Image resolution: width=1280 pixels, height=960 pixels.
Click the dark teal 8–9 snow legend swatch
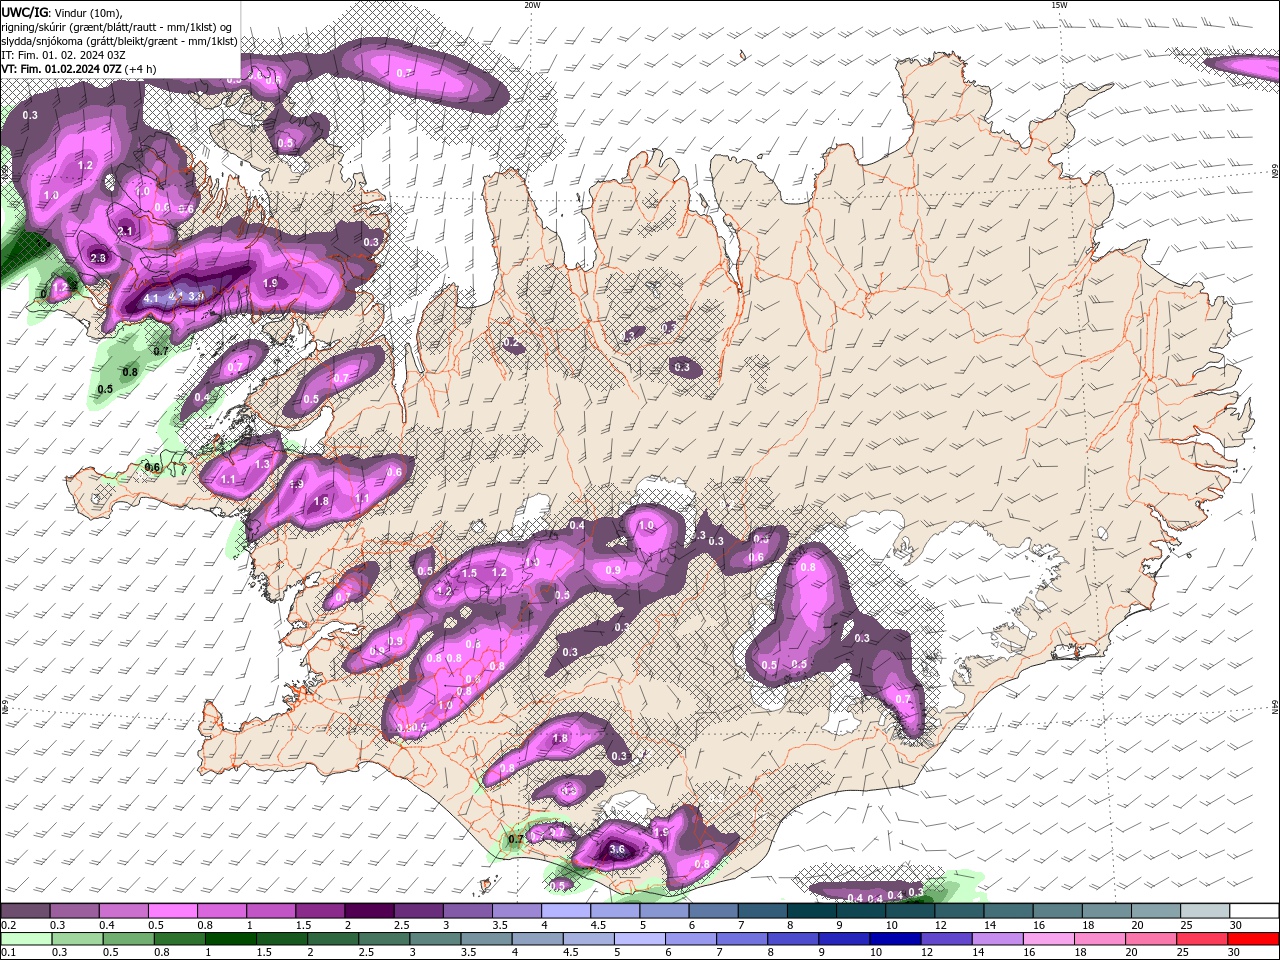pos(812,911)
